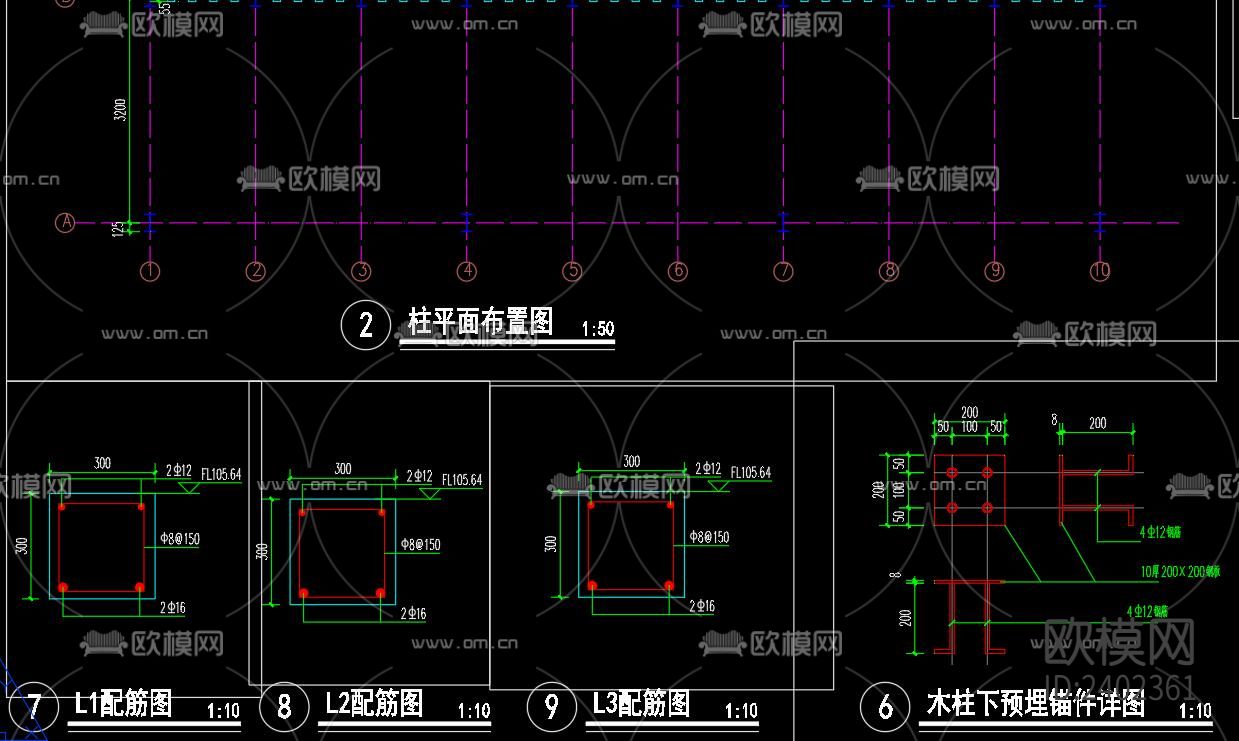Click the 300 width dimension above L3 section
The image size is (1239, 741).
point(631,461)
